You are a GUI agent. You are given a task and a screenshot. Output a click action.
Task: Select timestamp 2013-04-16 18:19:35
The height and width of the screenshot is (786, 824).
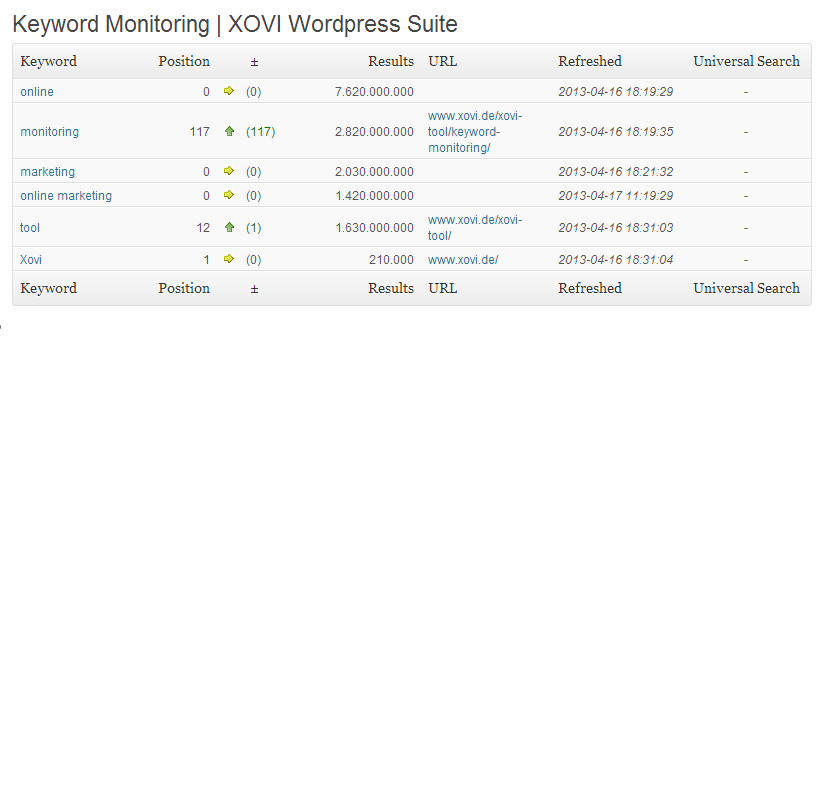(615, 131)
